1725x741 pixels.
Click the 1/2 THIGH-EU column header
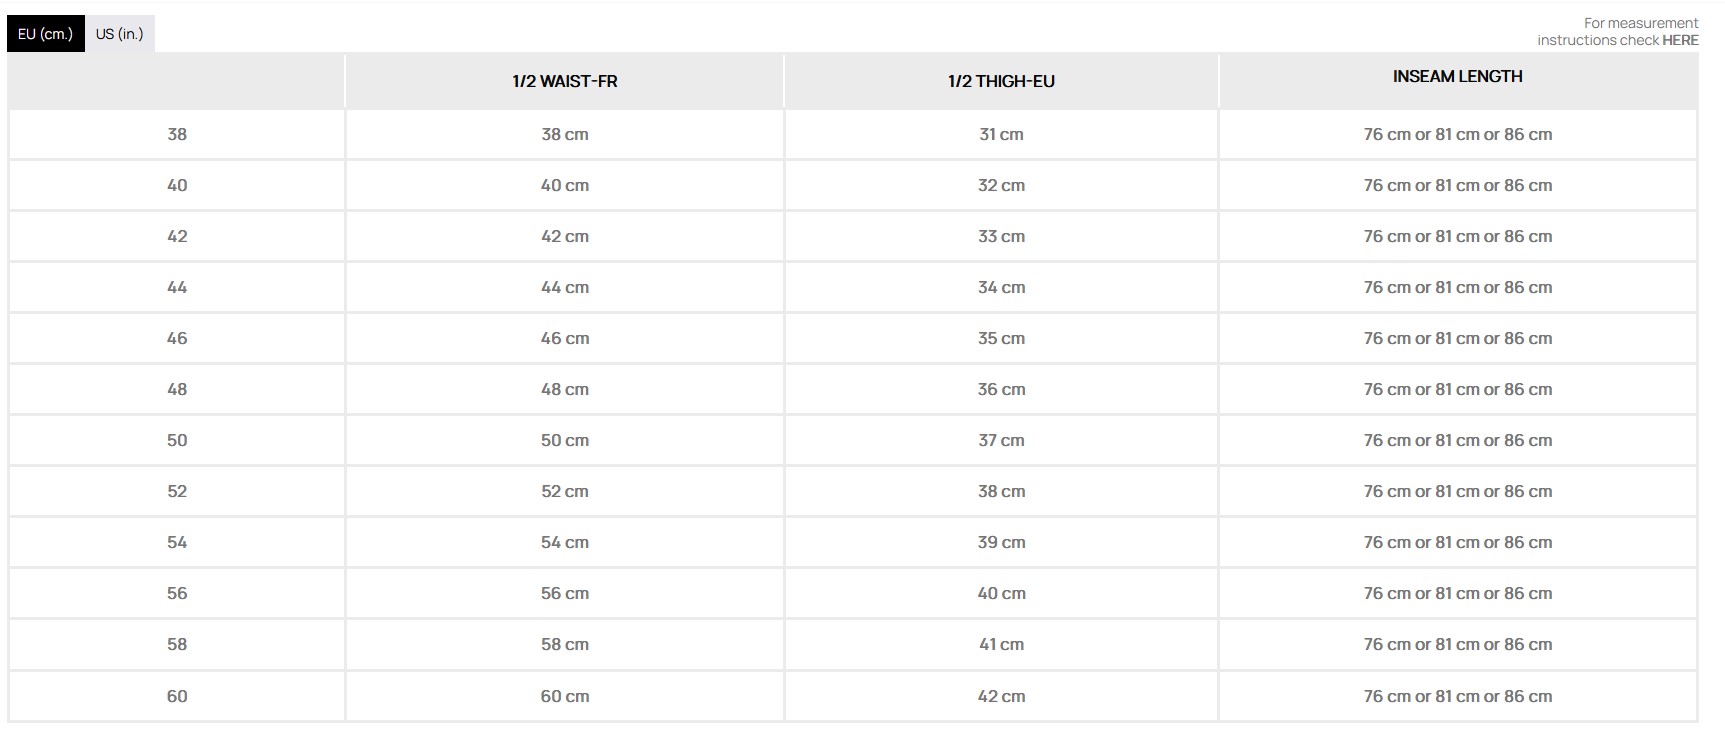click(1001, 82)
